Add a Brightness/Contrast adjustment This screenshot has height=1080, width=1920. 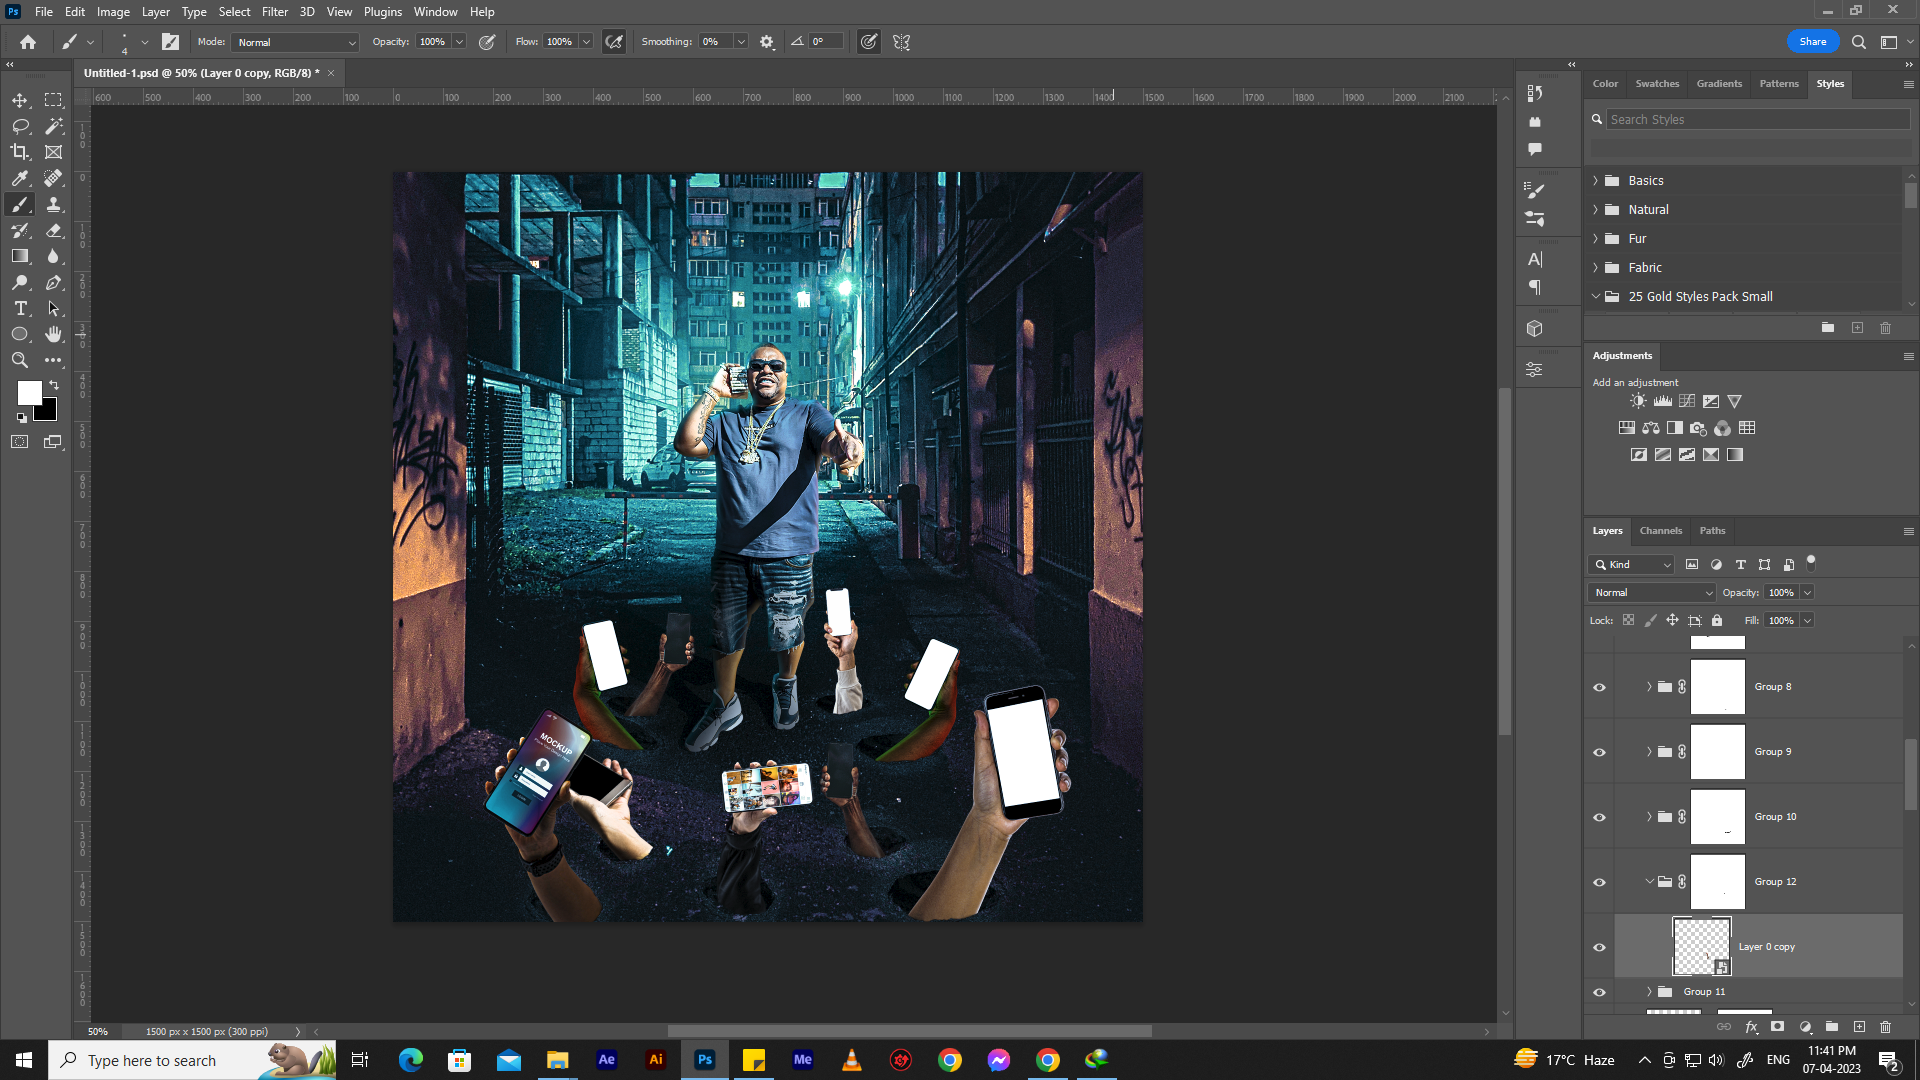[1638, 401]
